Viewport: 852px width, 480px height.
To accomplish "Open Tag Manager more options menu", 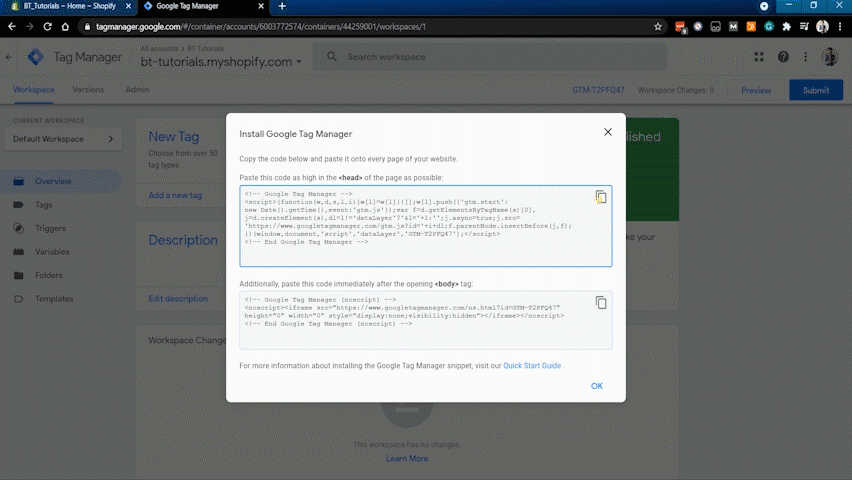I will click(805, 57).
